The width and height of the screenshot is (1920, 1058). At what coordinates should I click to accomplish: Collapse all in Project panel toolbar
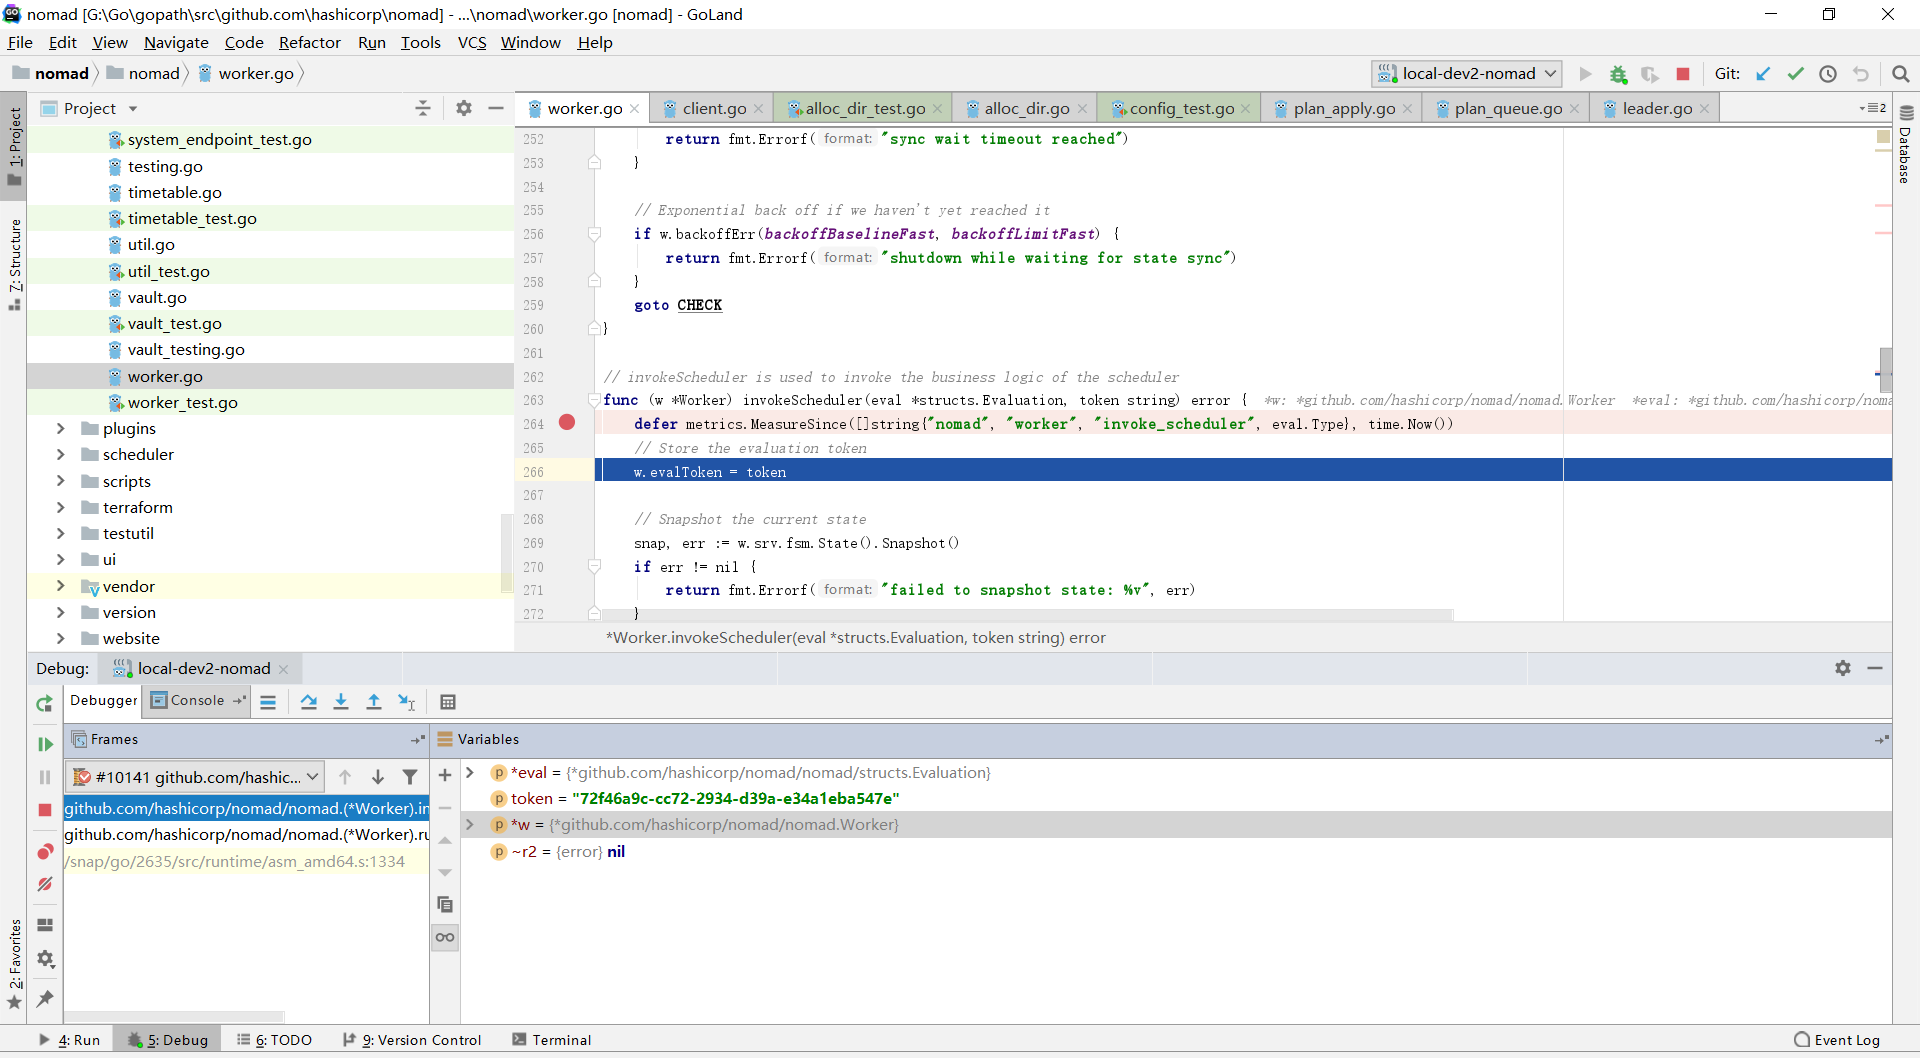click(423, 108)
